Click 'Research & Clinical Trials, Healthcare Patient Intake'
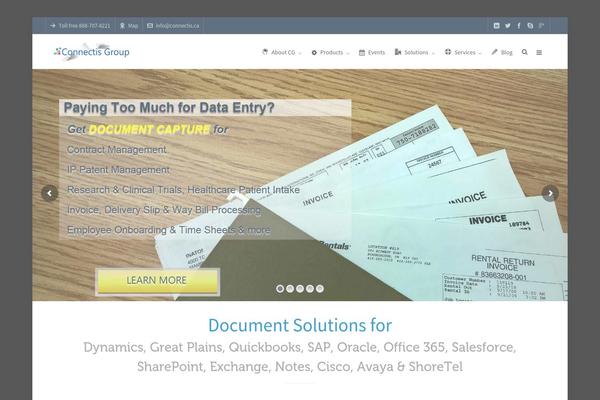600x400 pixels. (183, 190)
